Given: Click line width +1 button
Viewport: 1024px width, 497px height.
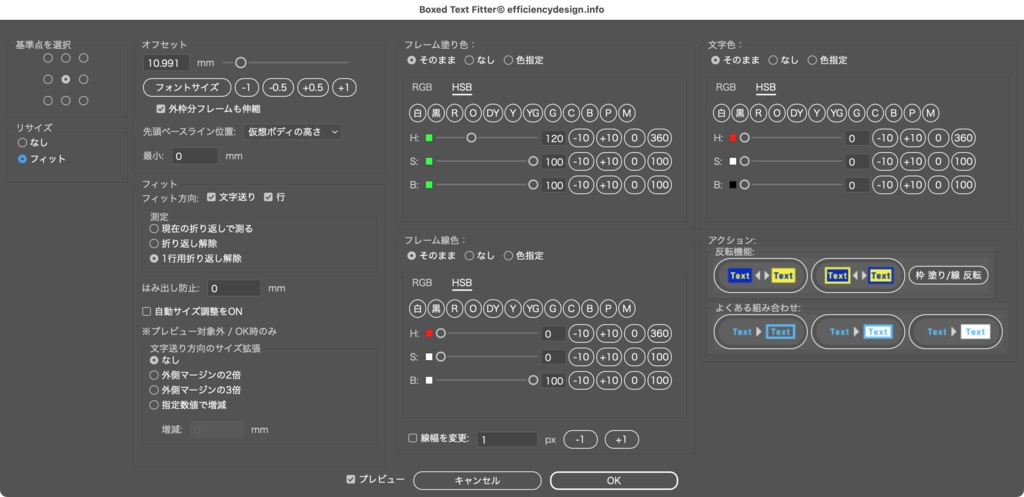Looking at the screenshot, I should coord(621,440).
